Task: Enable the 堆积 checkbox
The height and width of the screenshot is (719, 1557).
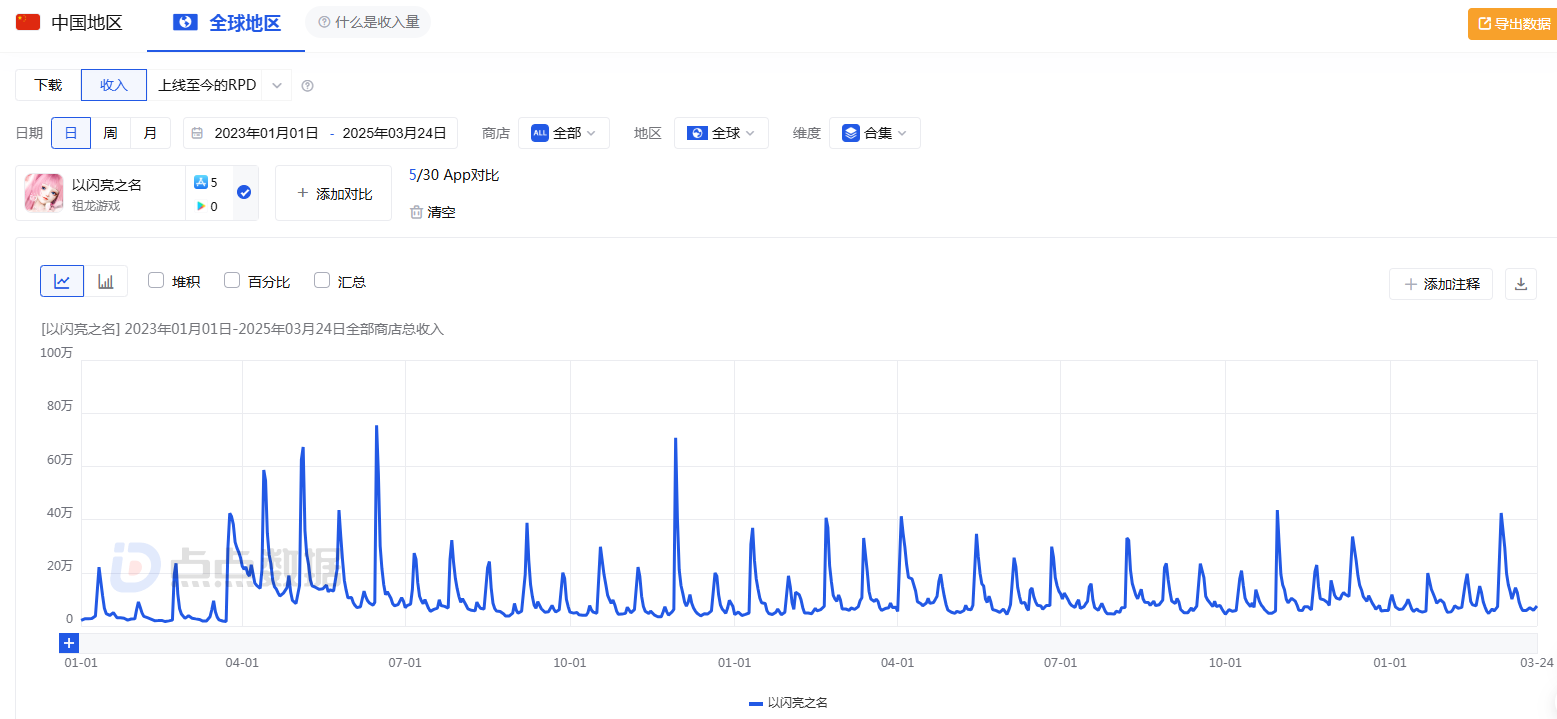Action: click(x=156, y=281)
